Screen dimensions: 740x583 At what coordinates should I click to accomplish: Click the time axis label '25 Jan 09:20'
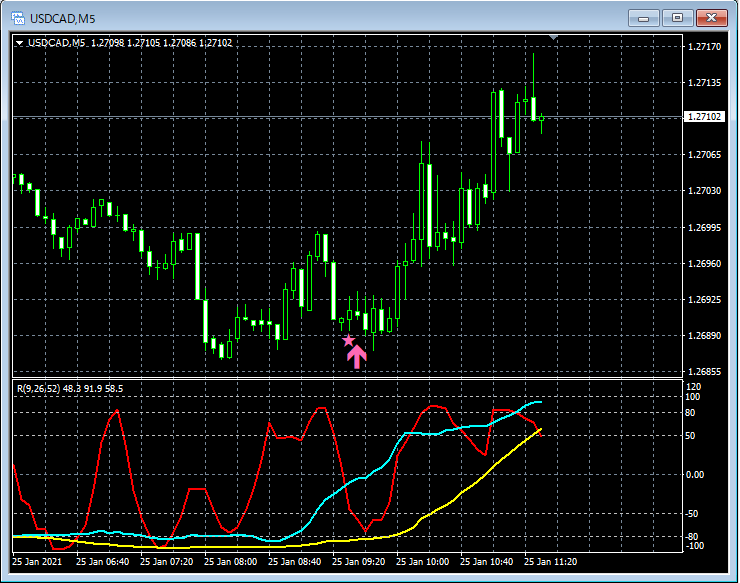pyautogui.click(x=359, y=562)
